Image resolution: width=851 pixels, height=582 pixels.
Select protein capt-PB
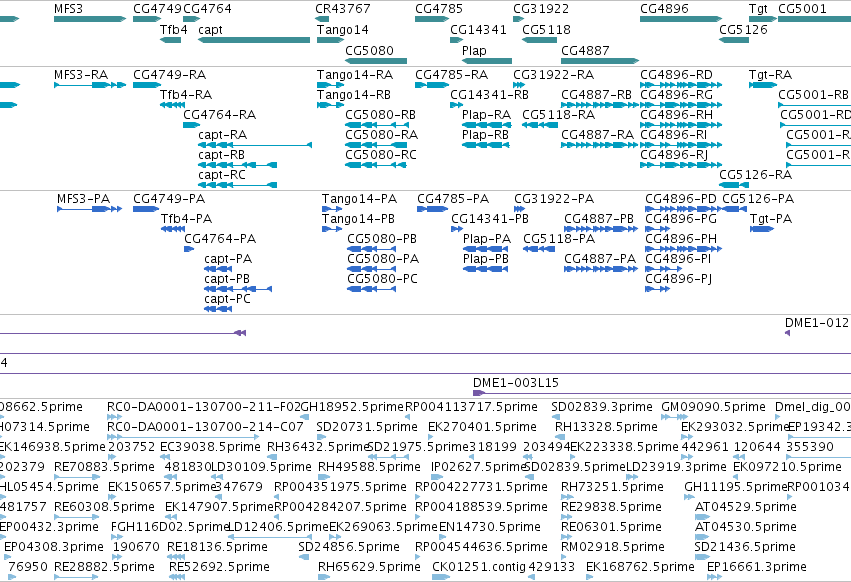238,289
